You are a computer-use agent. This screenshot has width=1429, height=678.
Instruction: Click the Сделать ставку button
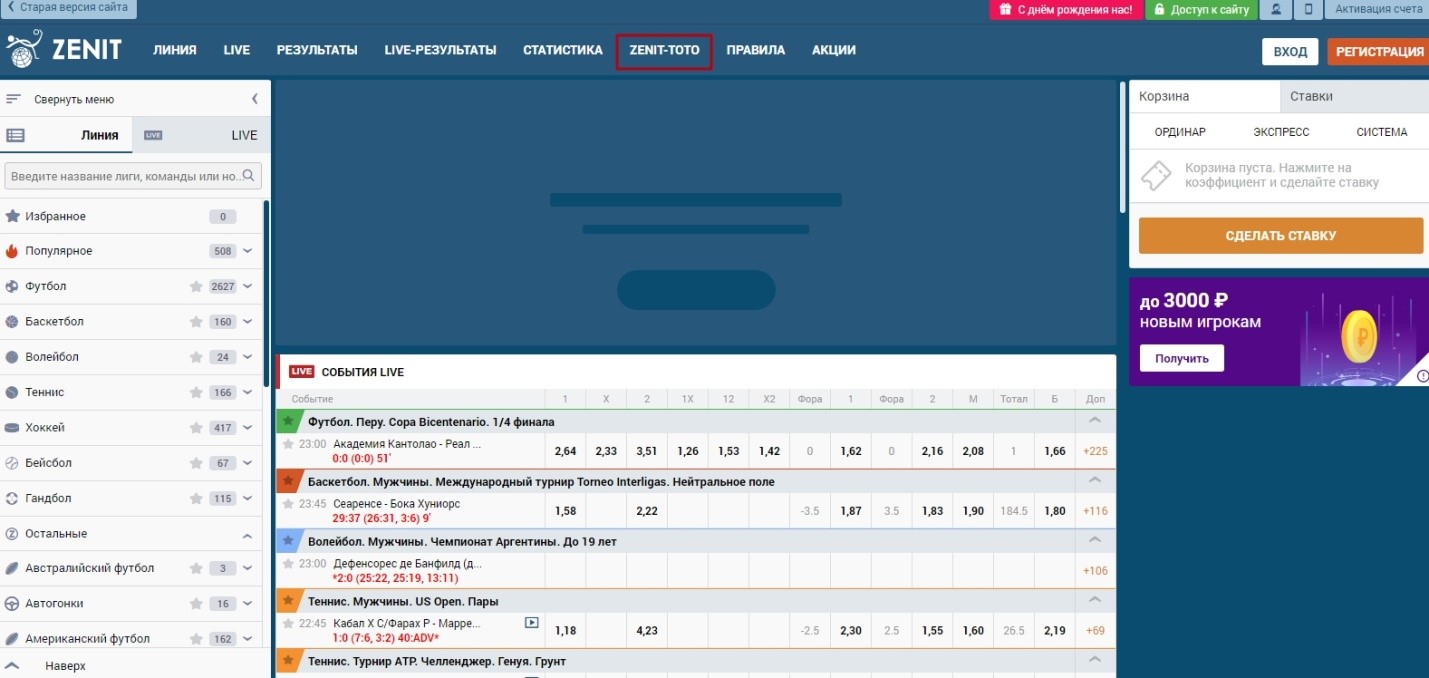click(x=1280, y=236)
